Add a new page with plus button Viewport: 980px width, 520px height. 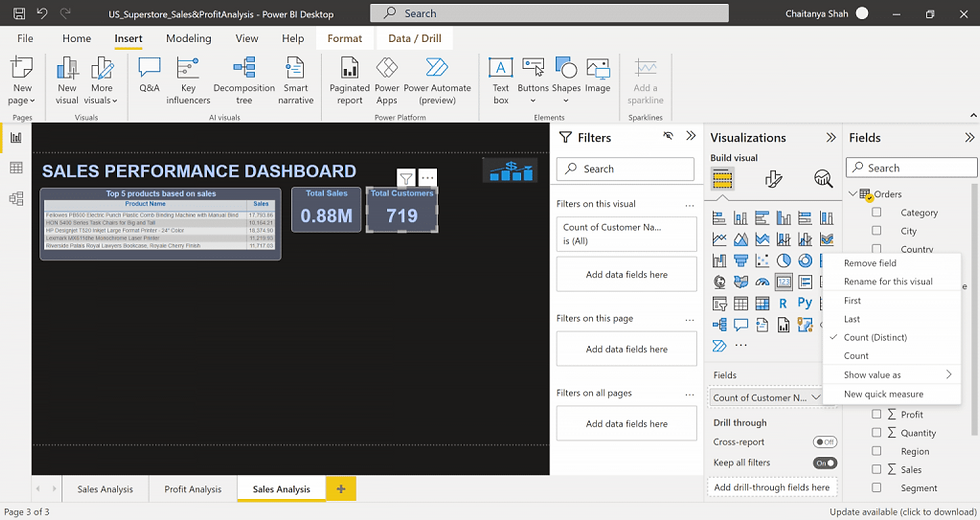(341, 489)
